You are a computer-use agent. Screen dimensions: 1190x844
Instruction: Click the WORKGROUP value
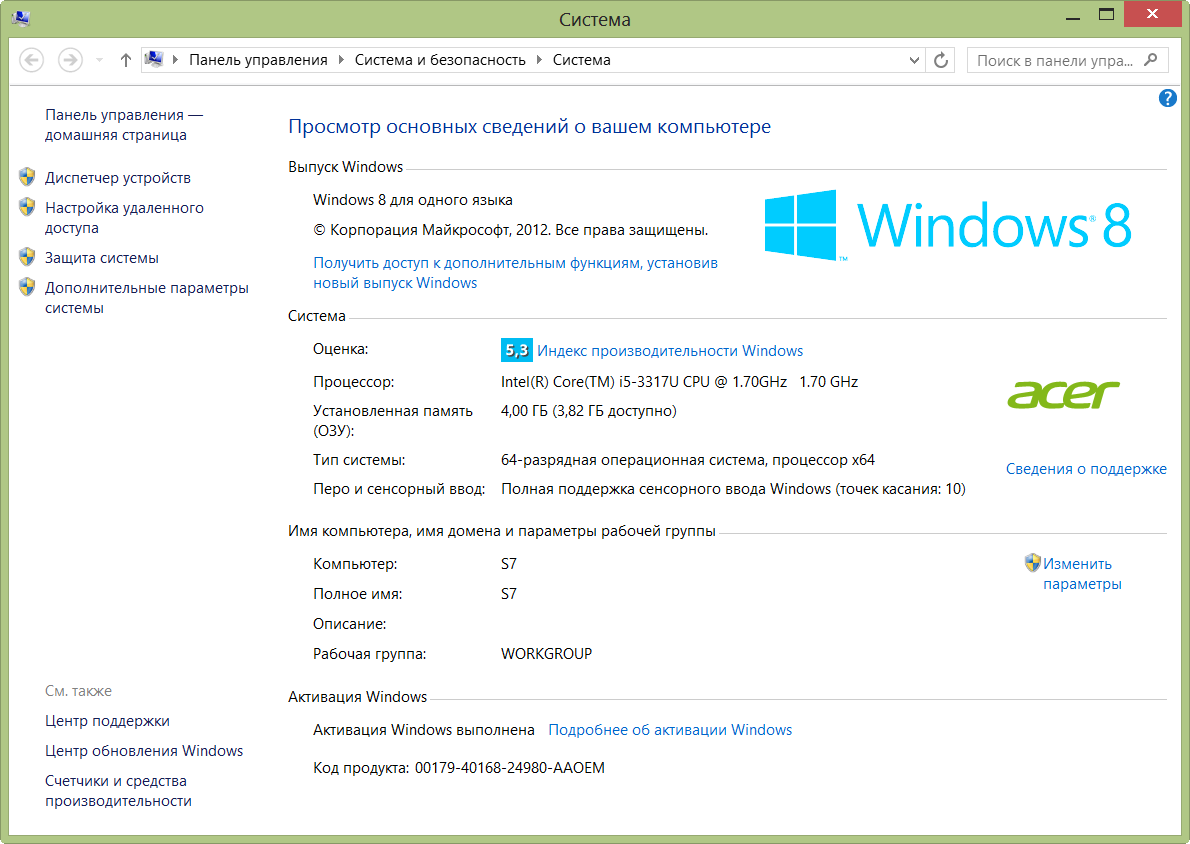(546, 653)
